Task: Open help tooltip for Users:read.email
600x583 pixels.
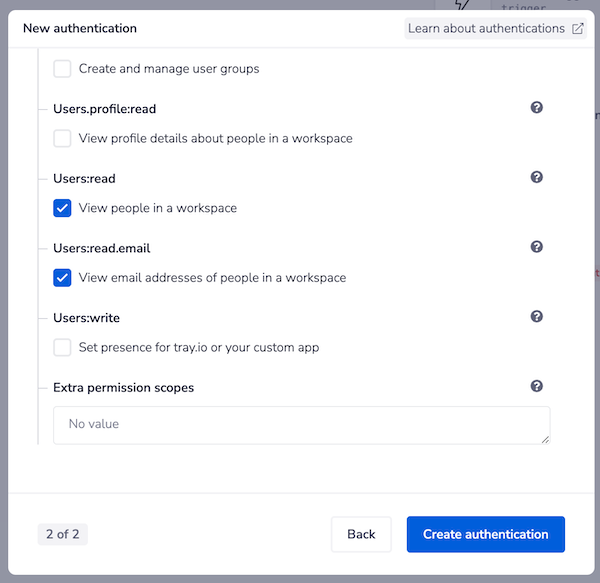Action: pos(537,247)
